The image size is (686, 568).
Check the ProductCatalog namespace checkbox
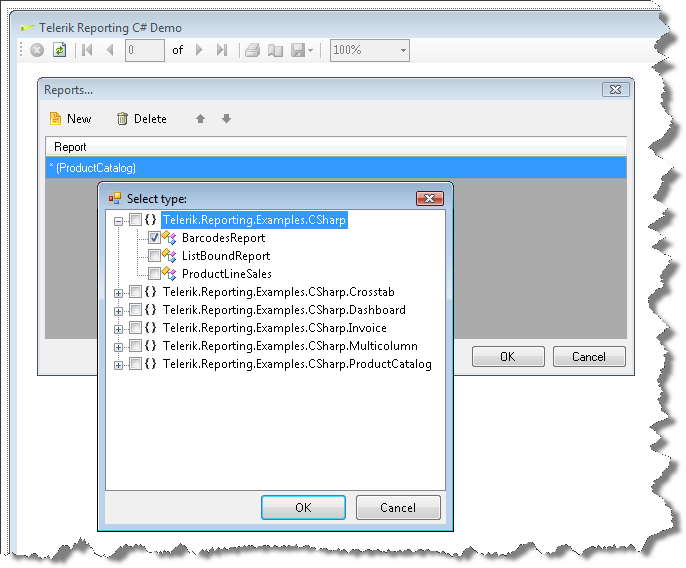(136, 363)
